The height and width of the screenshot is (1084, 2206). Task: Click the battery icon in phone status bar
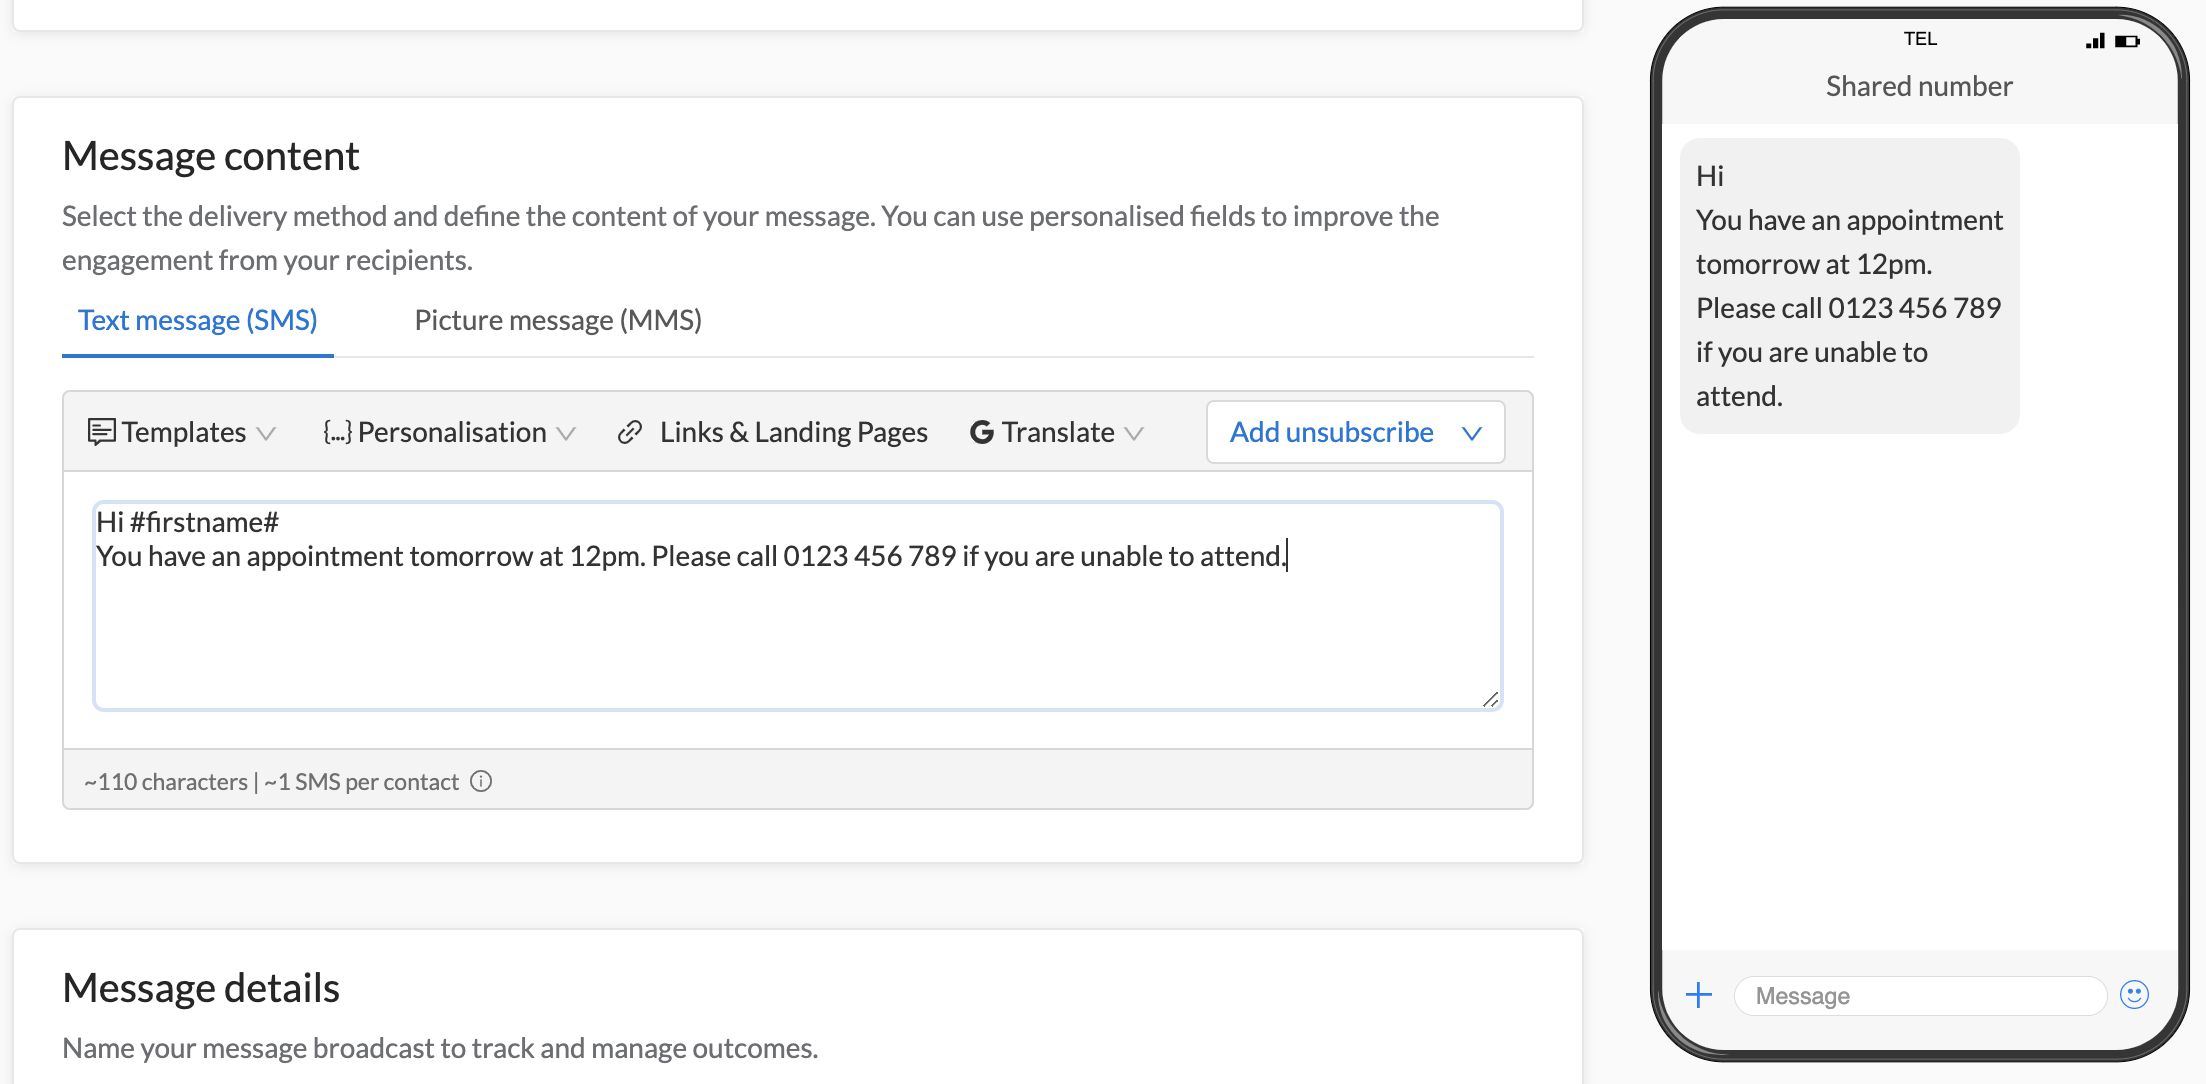click(2127, 40)
